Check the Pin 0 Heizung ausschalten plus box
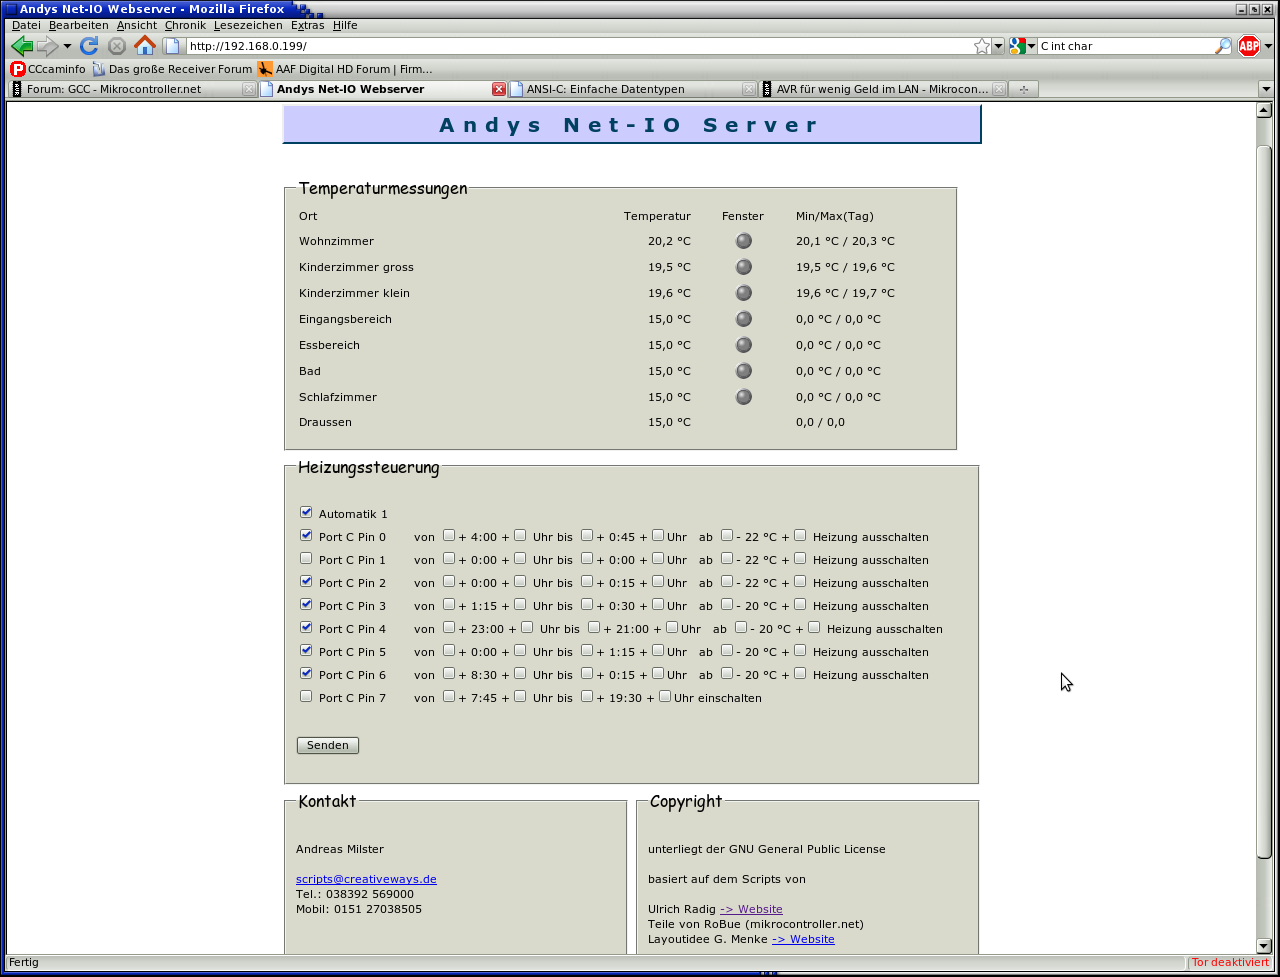The width and height of the screenshot is (1280, 977). (x=800, y=535)
